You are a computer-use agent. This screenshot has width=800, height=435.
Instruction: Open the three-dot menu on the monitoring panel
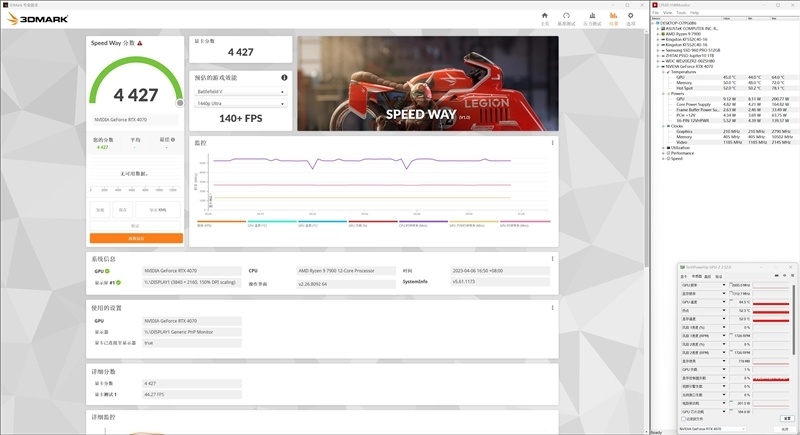click(552, 143)
